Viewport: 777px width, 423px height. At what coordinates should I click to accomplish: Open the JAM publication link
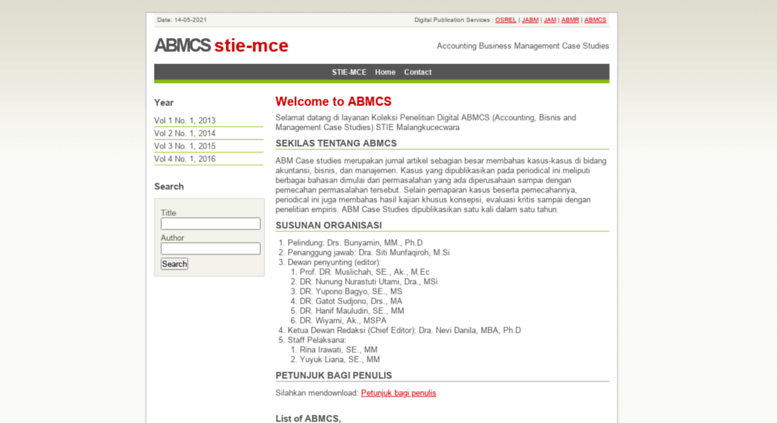pyautogui.click(x=550, y=20)
